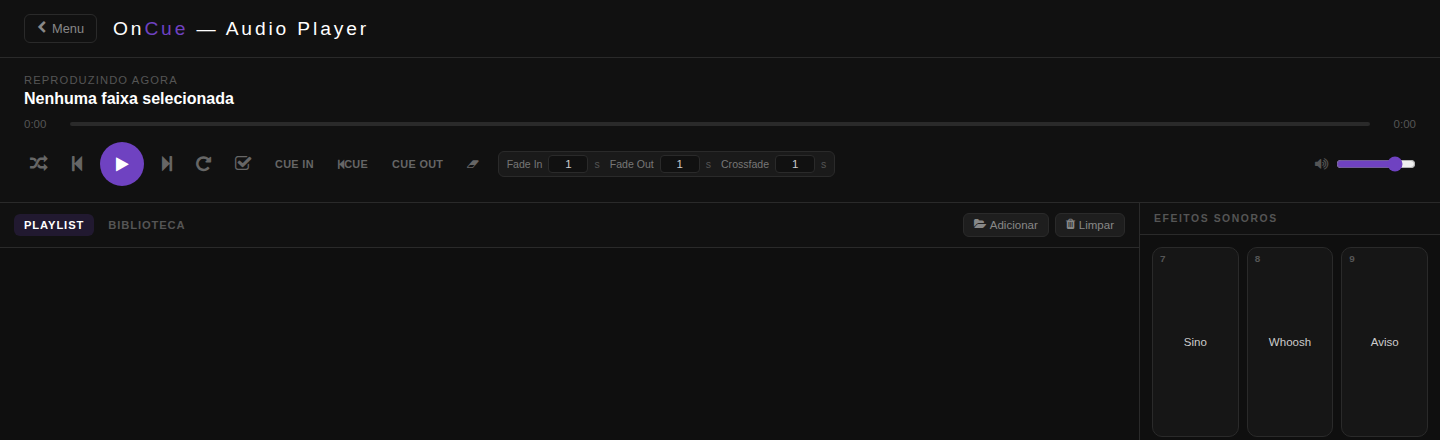The image size is (1440, 440).
Task: Click the 'Nenhuma faixa selecionada' title
Action: [129, 99]
